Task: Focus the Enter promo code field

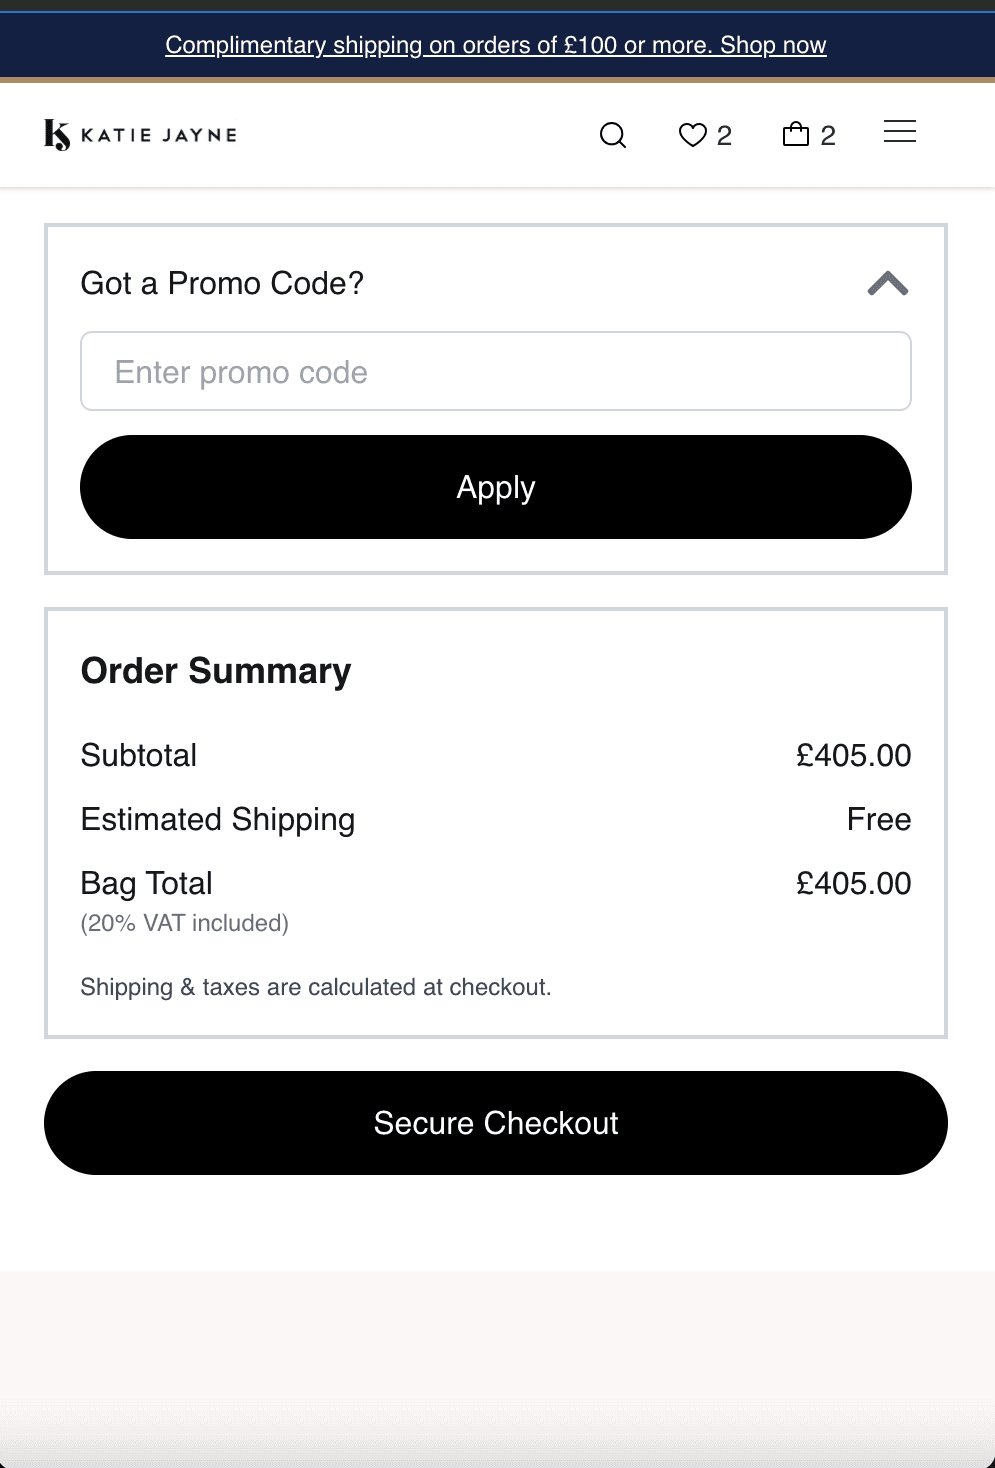Action: click(x=496, y=371)
